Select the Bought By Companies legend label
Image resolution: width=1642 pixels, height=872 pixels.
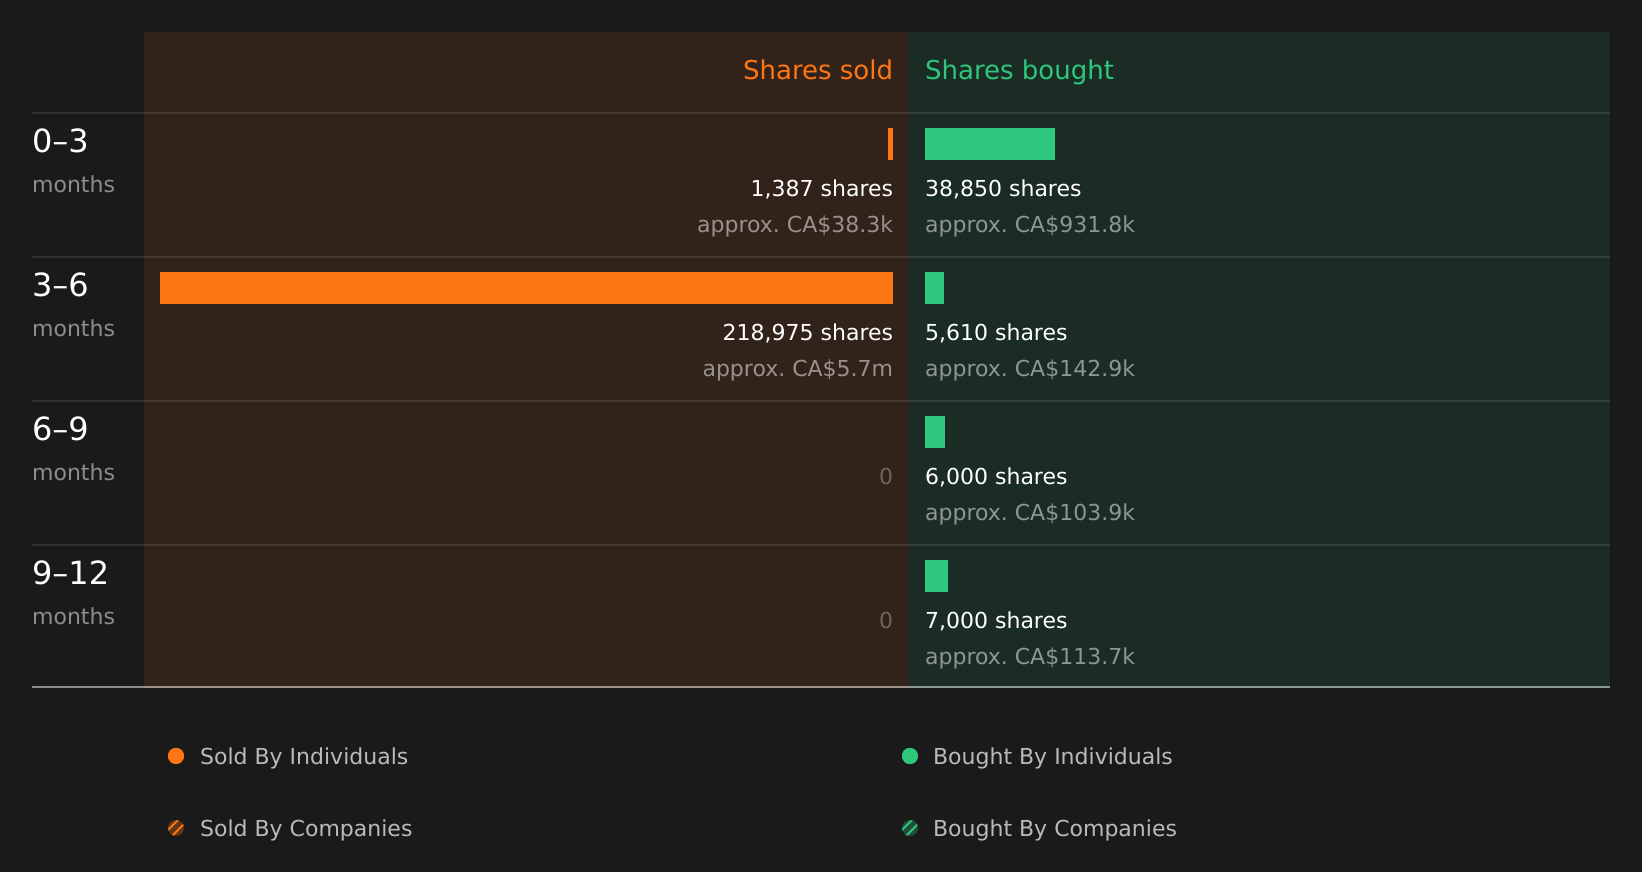pos(1055,829)
